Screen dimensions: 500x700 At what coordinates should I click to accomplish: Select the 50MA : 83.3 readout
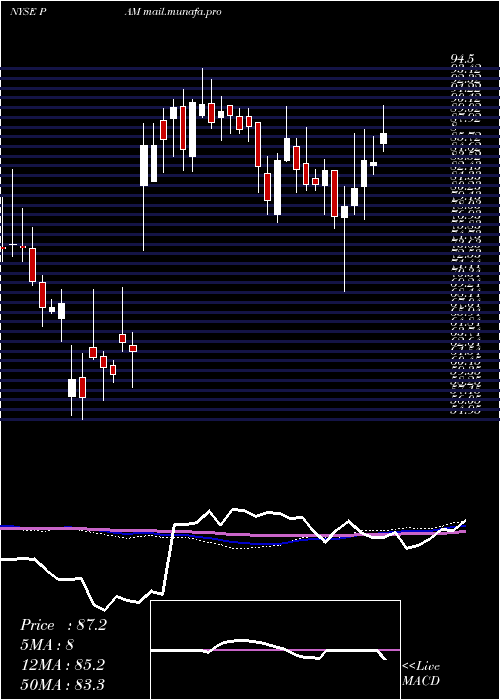(62, 684)
